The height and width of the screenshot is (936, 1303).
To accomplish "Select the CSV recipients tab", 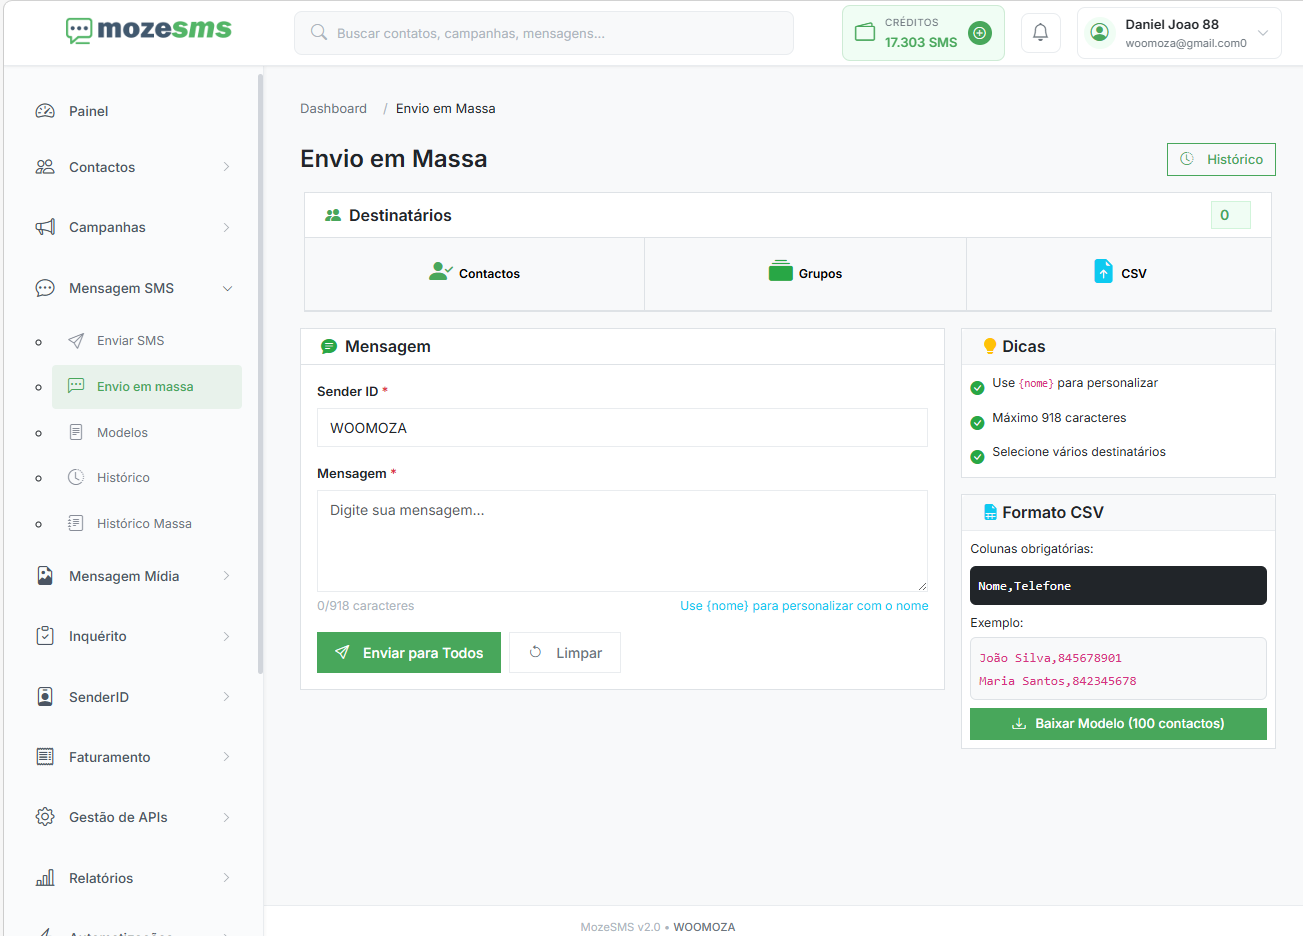I will click(1119, 273).
